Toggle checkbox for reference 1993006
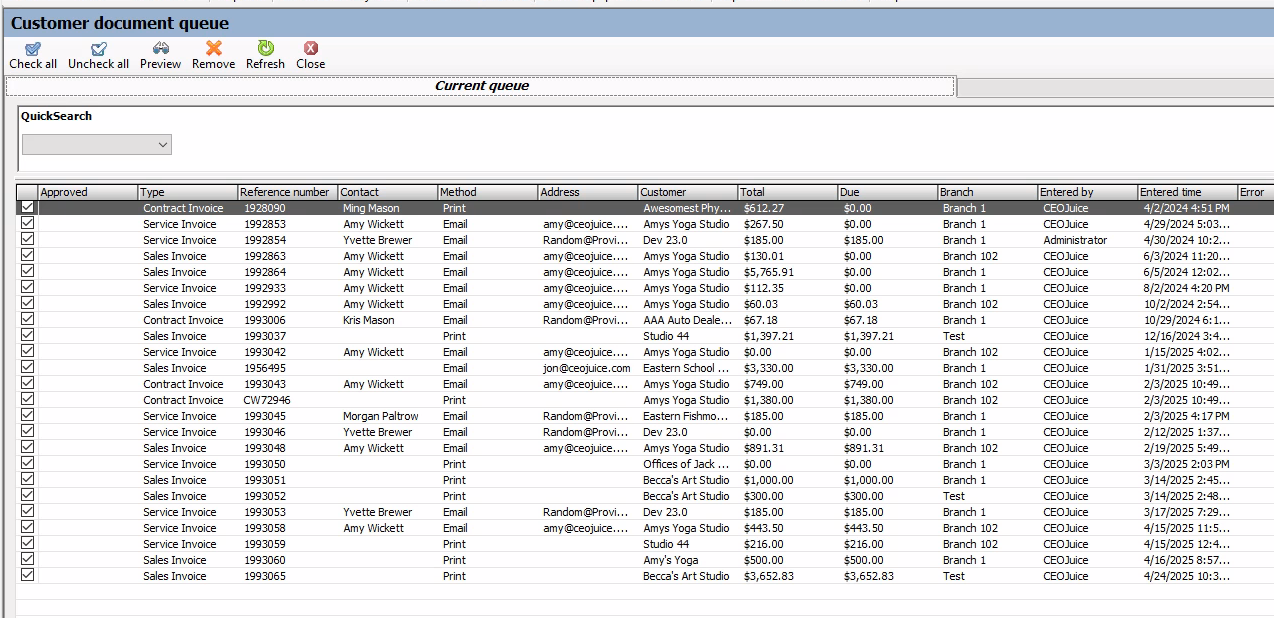The height and width of the screenshot is (618, 1274). [27, 320]
